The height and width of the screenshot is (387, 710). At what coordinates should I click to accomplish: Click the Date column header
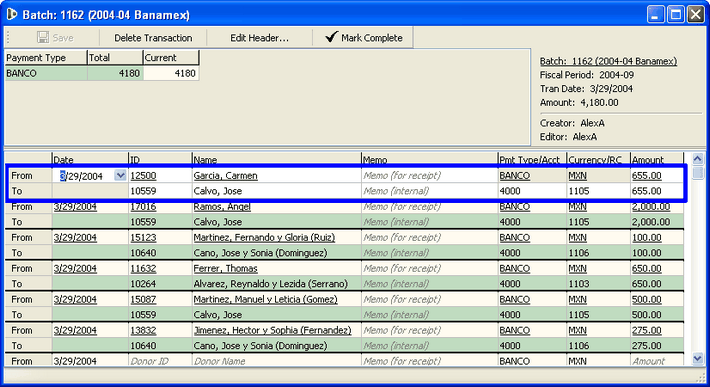pyautogui.click(x=90, y=159)
